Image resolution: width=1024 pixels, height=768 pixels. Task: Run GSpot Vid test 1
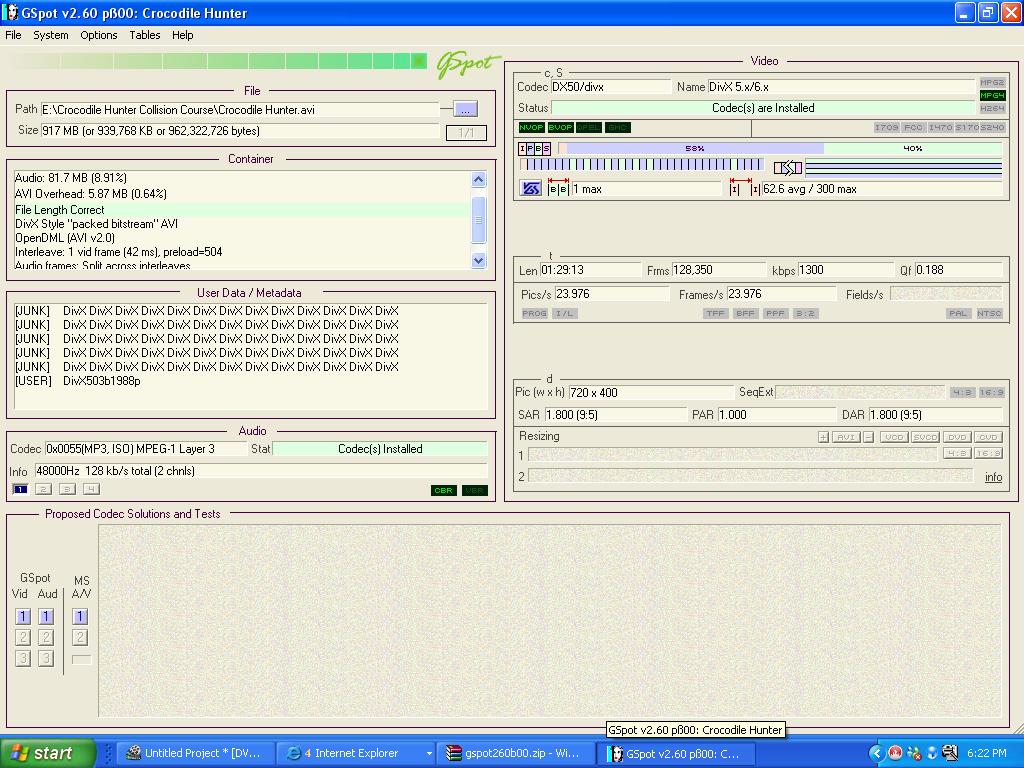[23, 616]
